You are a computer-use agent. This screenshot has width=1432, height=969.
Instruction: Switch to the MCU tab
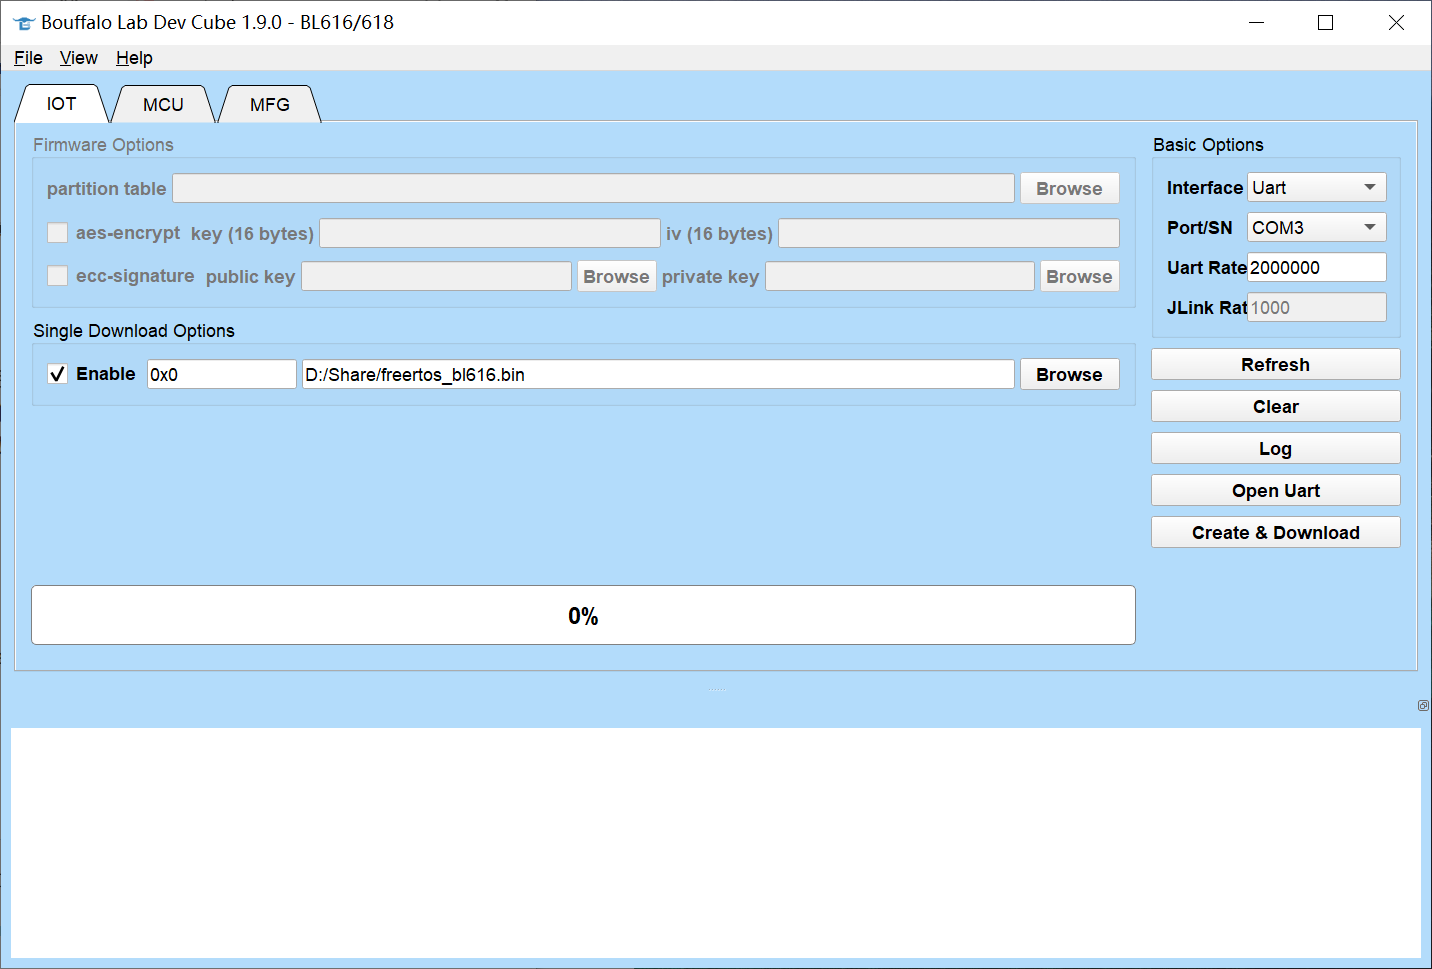coord(163,105)
